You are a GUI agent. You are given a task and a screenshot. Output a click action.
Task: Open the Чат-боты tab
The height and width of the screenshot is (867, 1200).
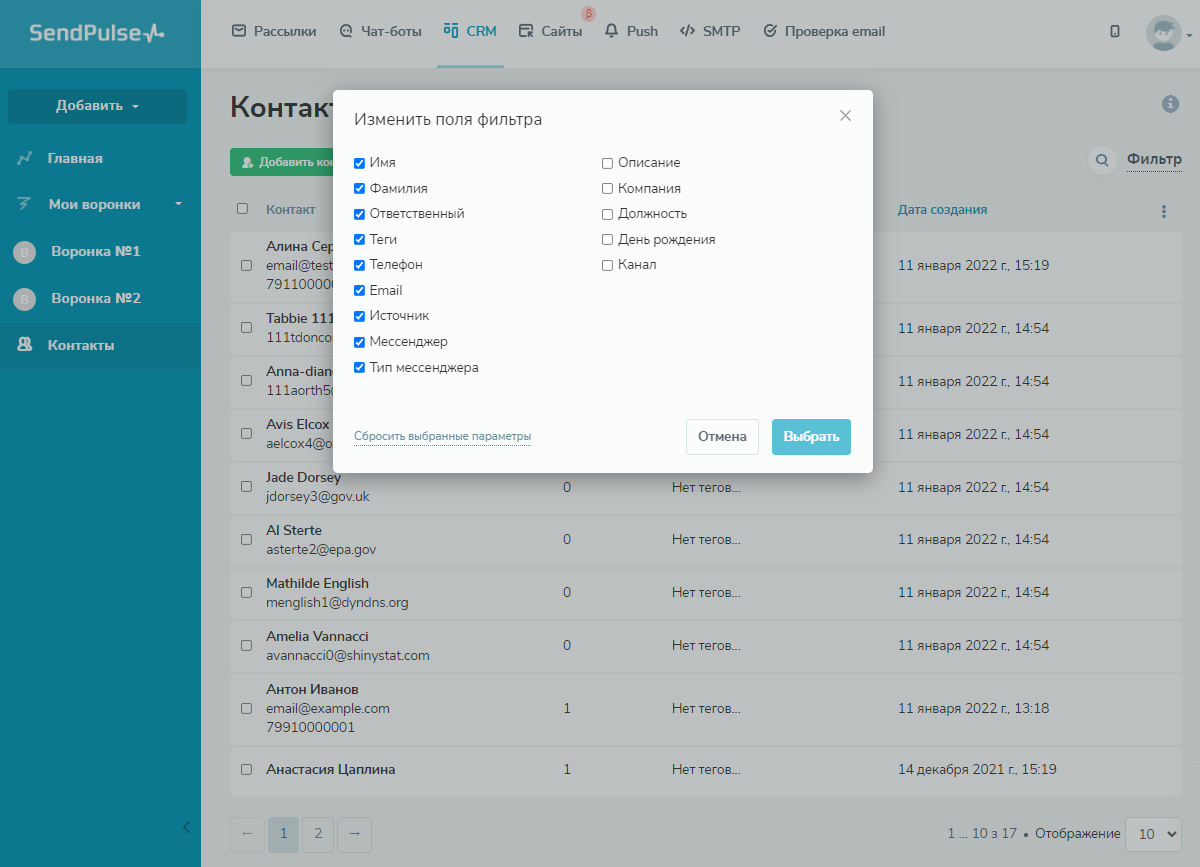pyautogui.click(x=380, y=31)
